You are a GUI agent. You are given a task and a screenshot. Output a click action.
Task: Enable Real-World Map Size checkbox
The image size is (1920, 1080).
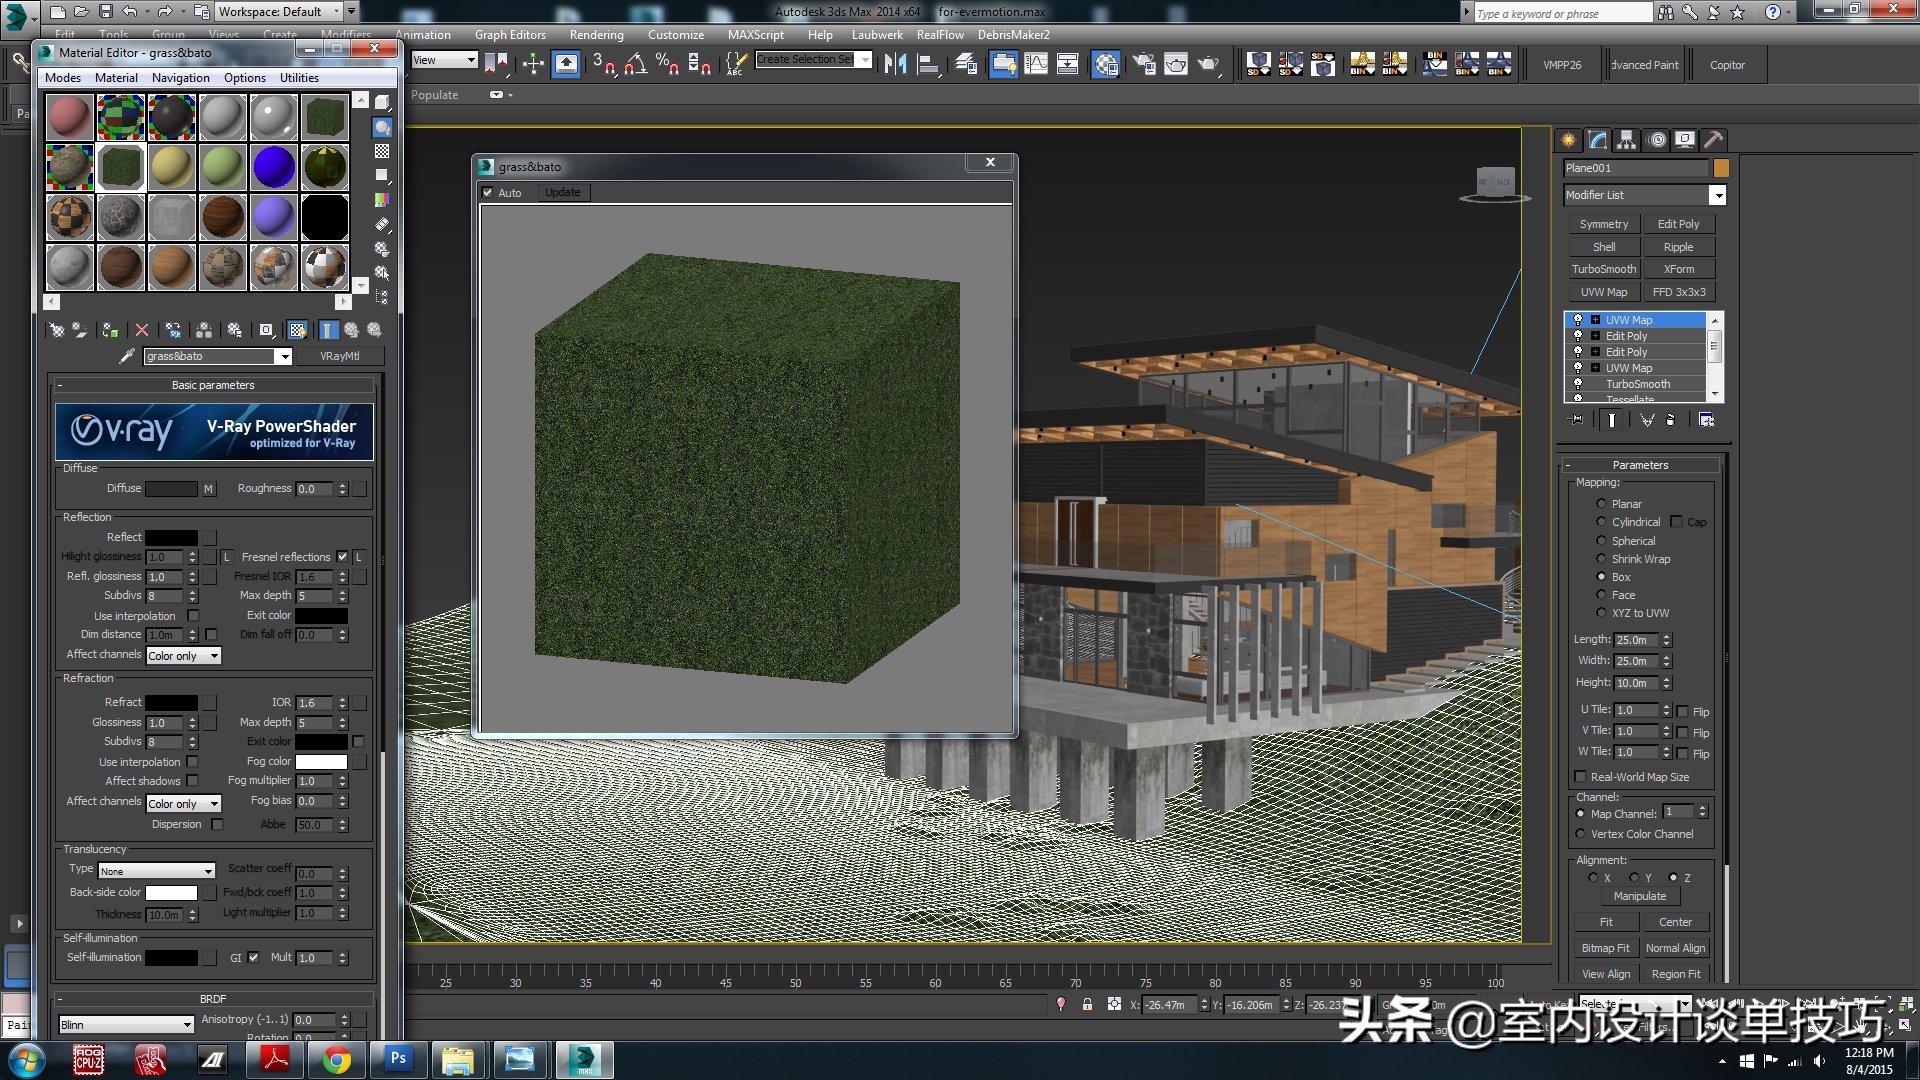pyautogui.click(x=1581, y=777)
